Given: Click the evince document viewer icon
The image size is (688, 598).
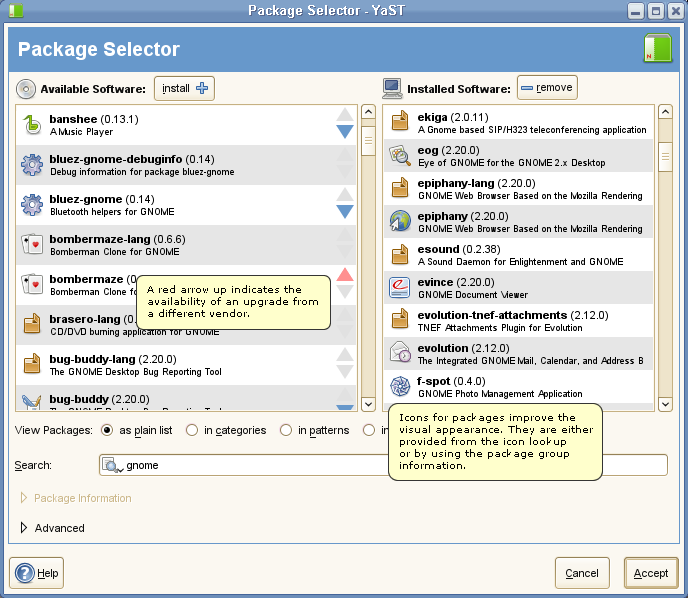Looking at the screenshot, I should coord(400,287).
